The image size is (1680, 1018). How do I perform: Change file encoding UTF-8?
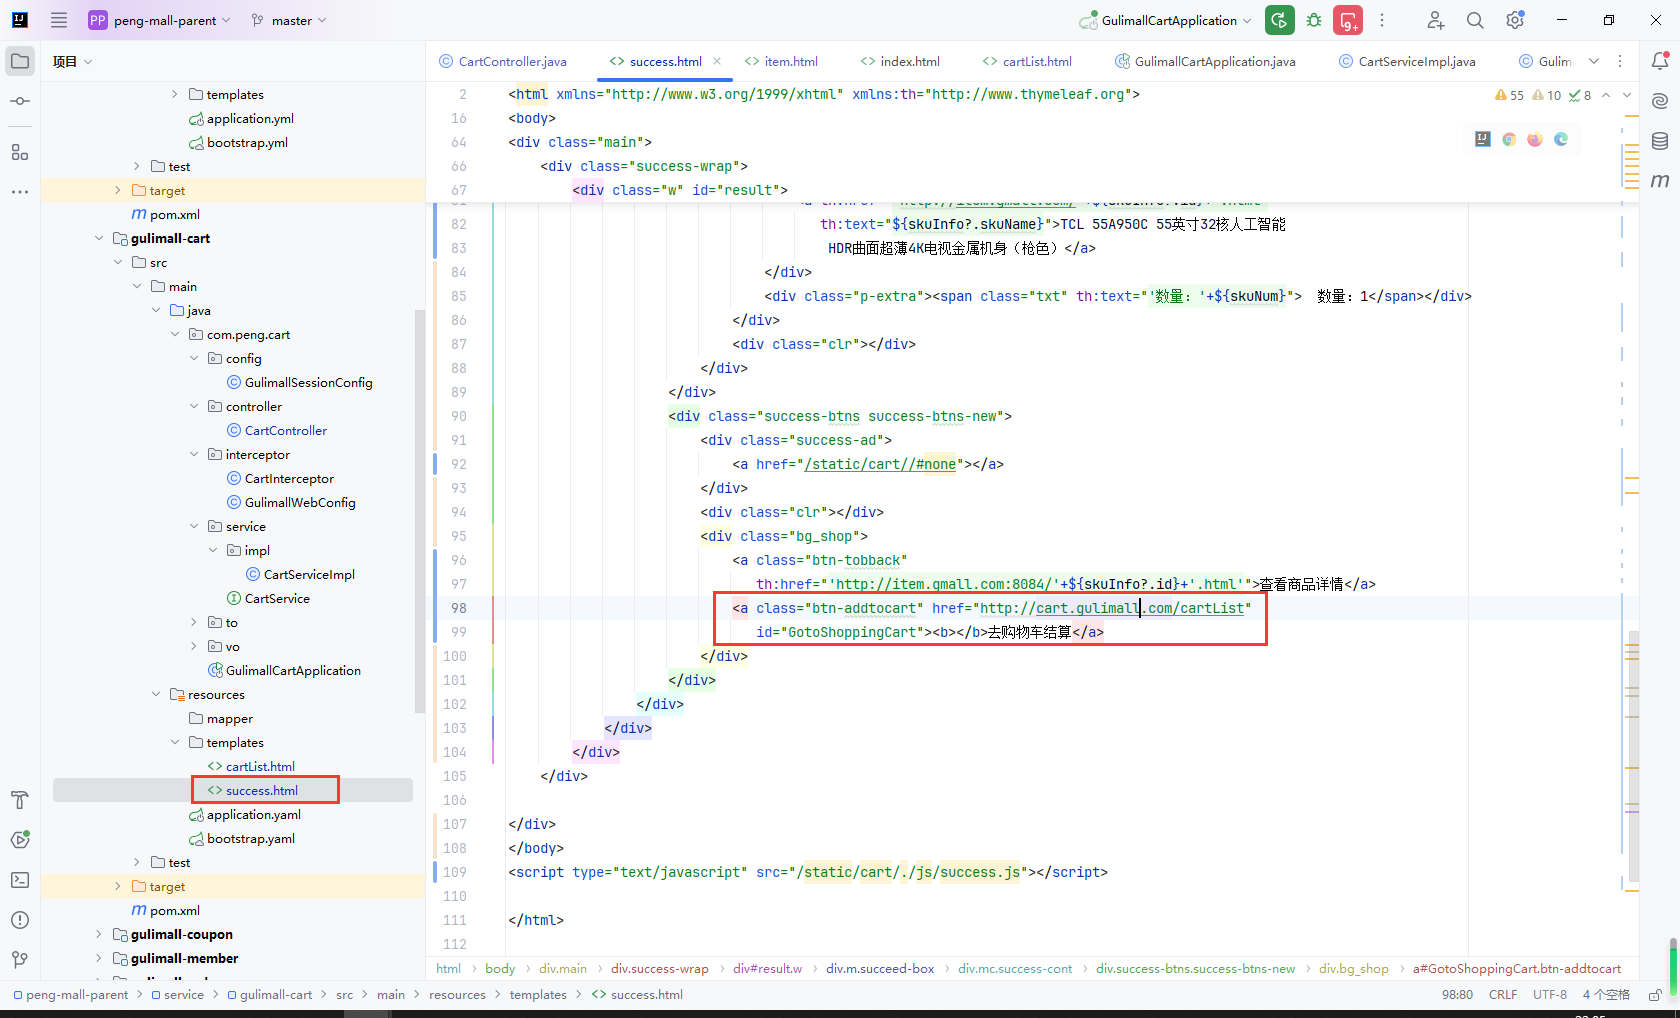pos(1550,995)
